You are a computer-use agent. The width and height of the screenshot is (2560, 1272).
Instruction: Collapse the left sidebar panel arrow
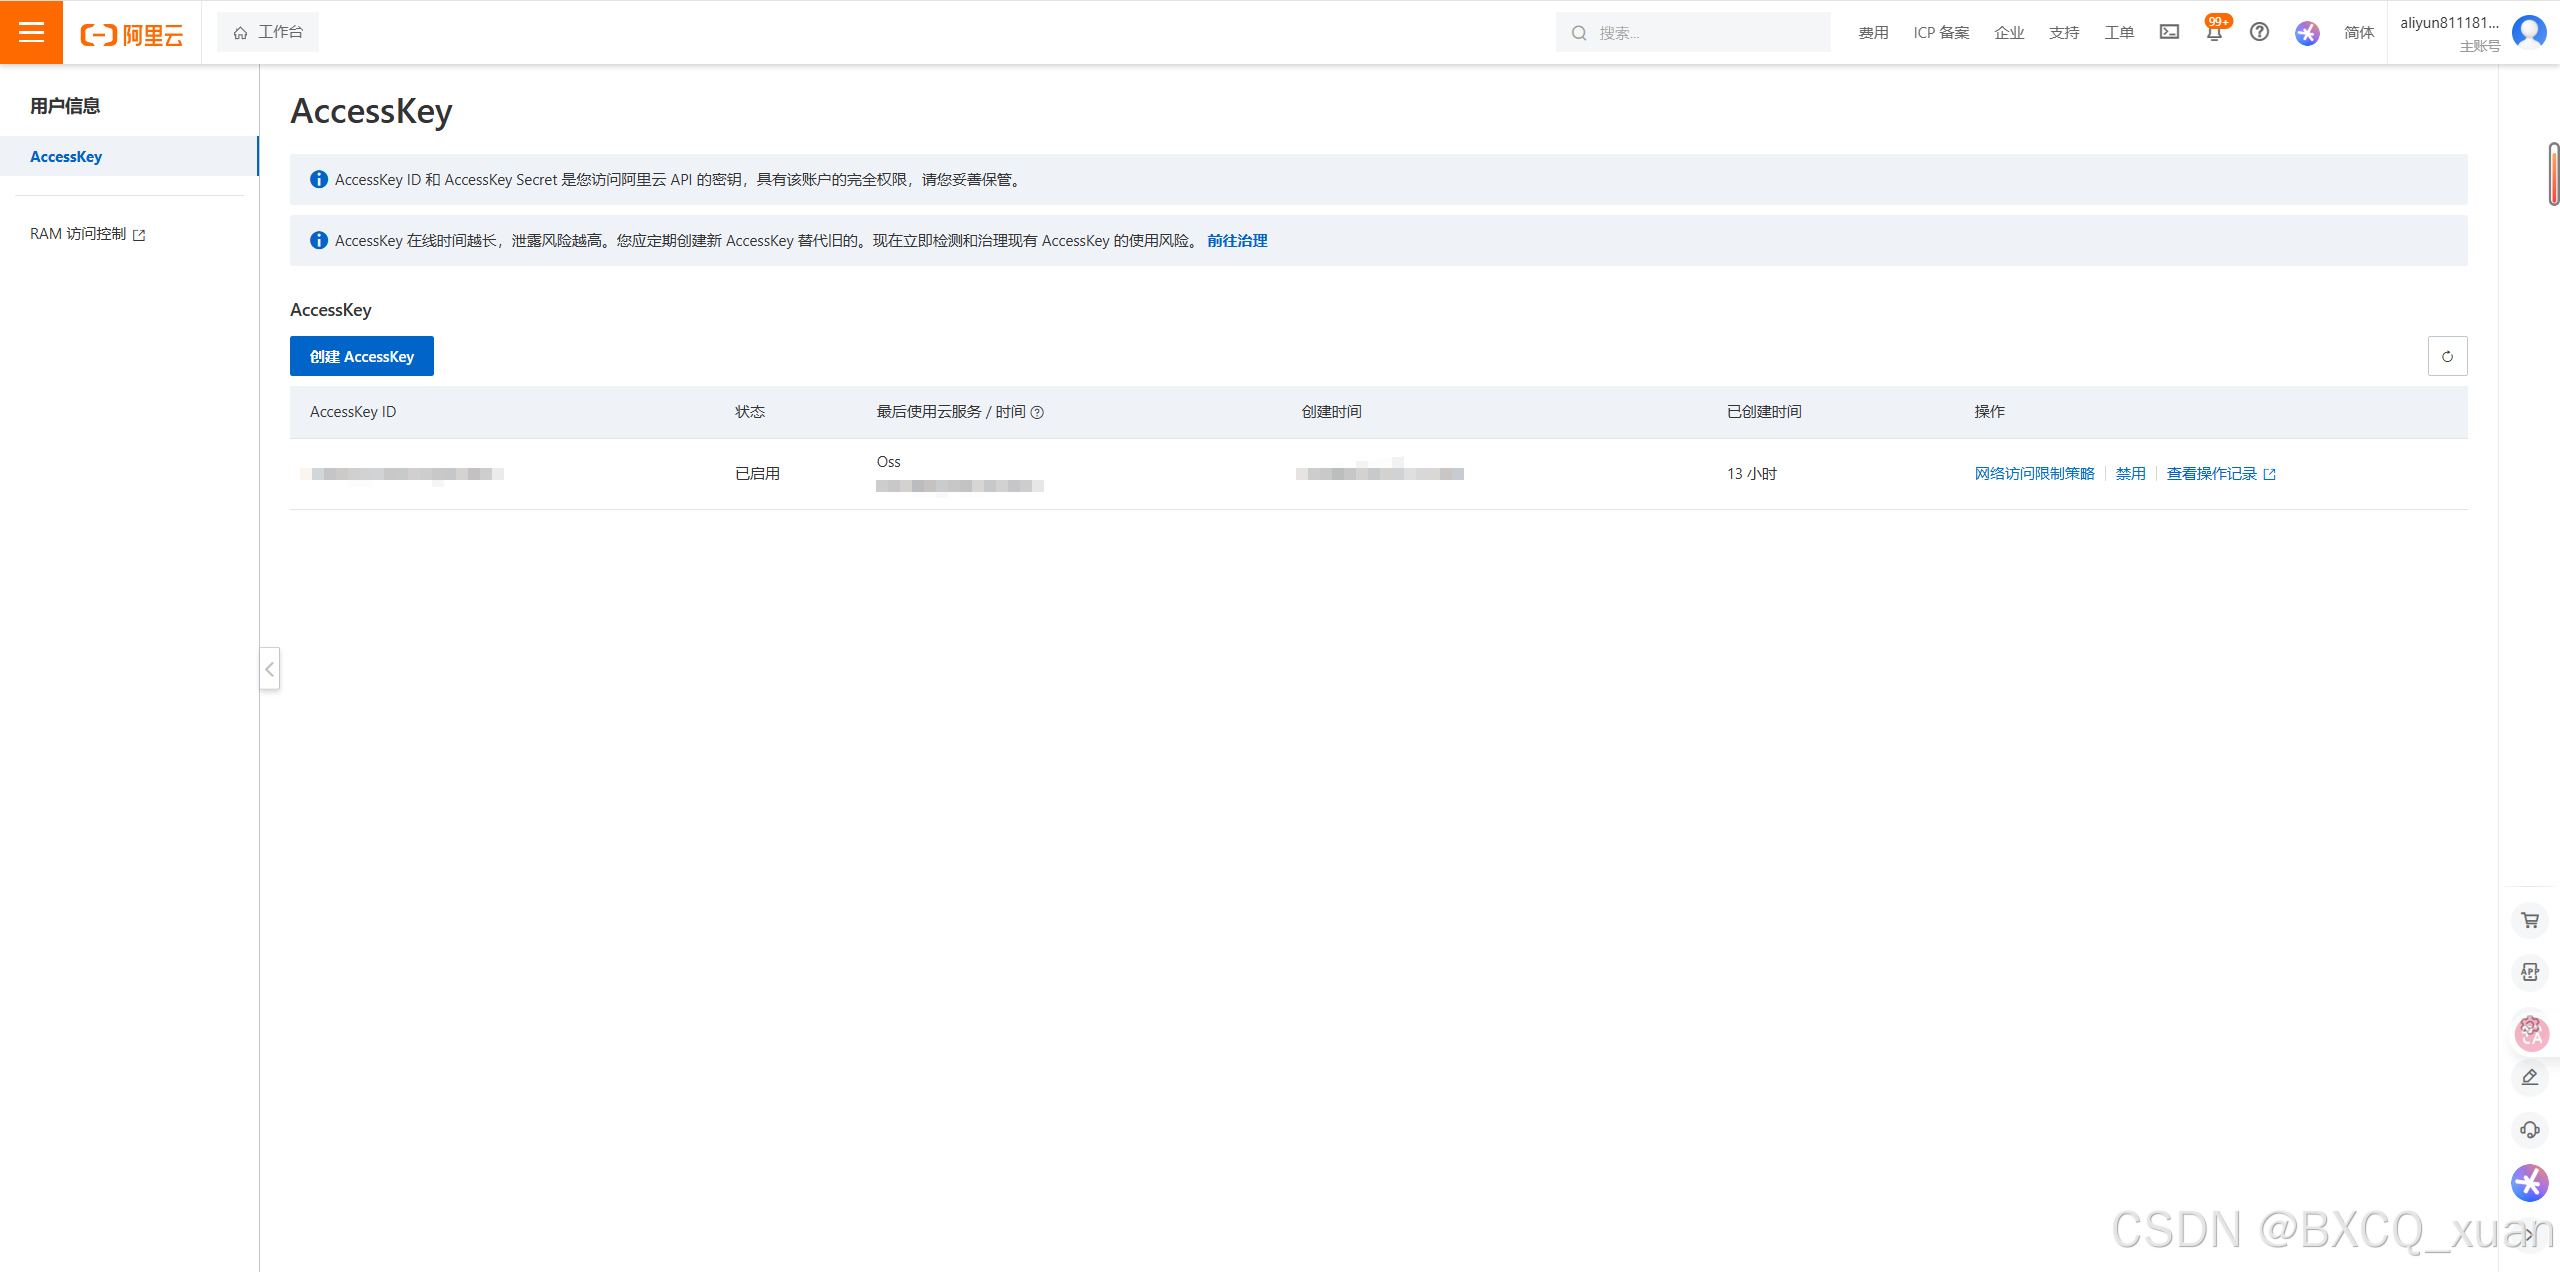click(269, 669)
